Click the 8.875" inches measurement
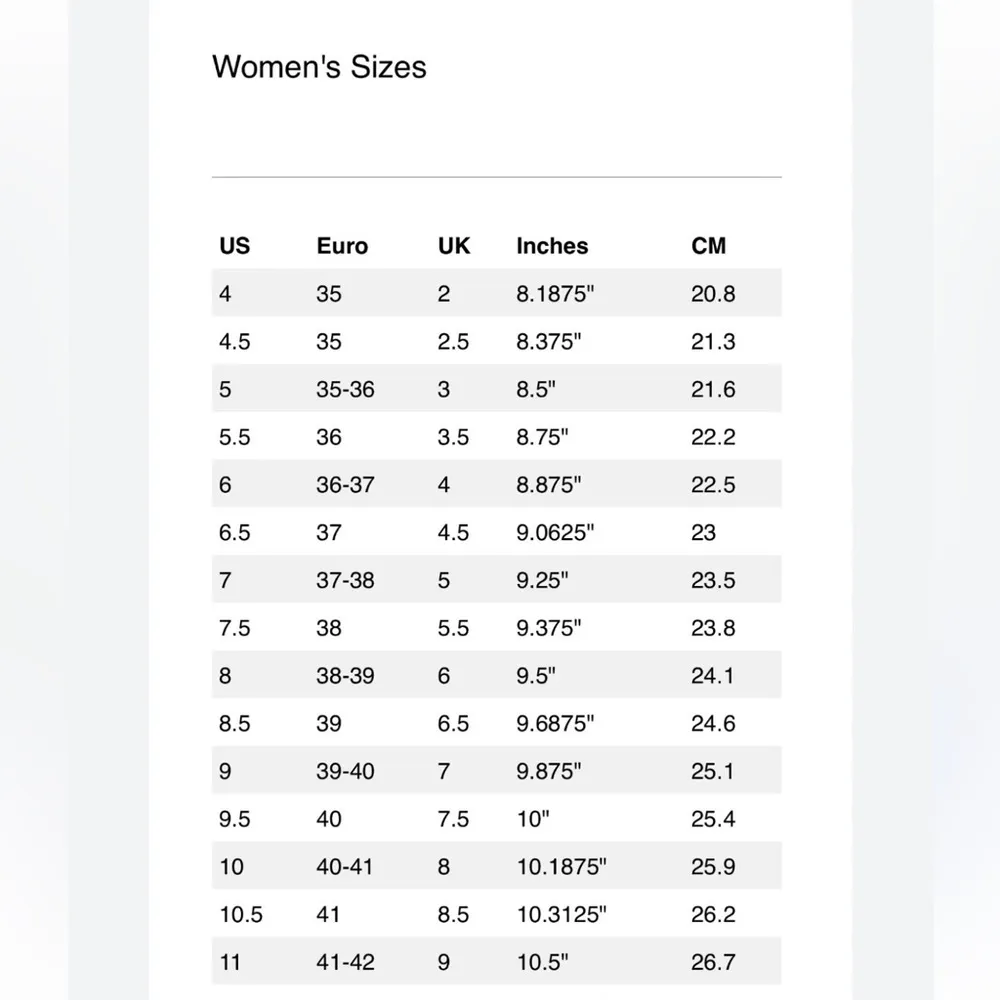1000x1000 pixels. click(549, 485)
